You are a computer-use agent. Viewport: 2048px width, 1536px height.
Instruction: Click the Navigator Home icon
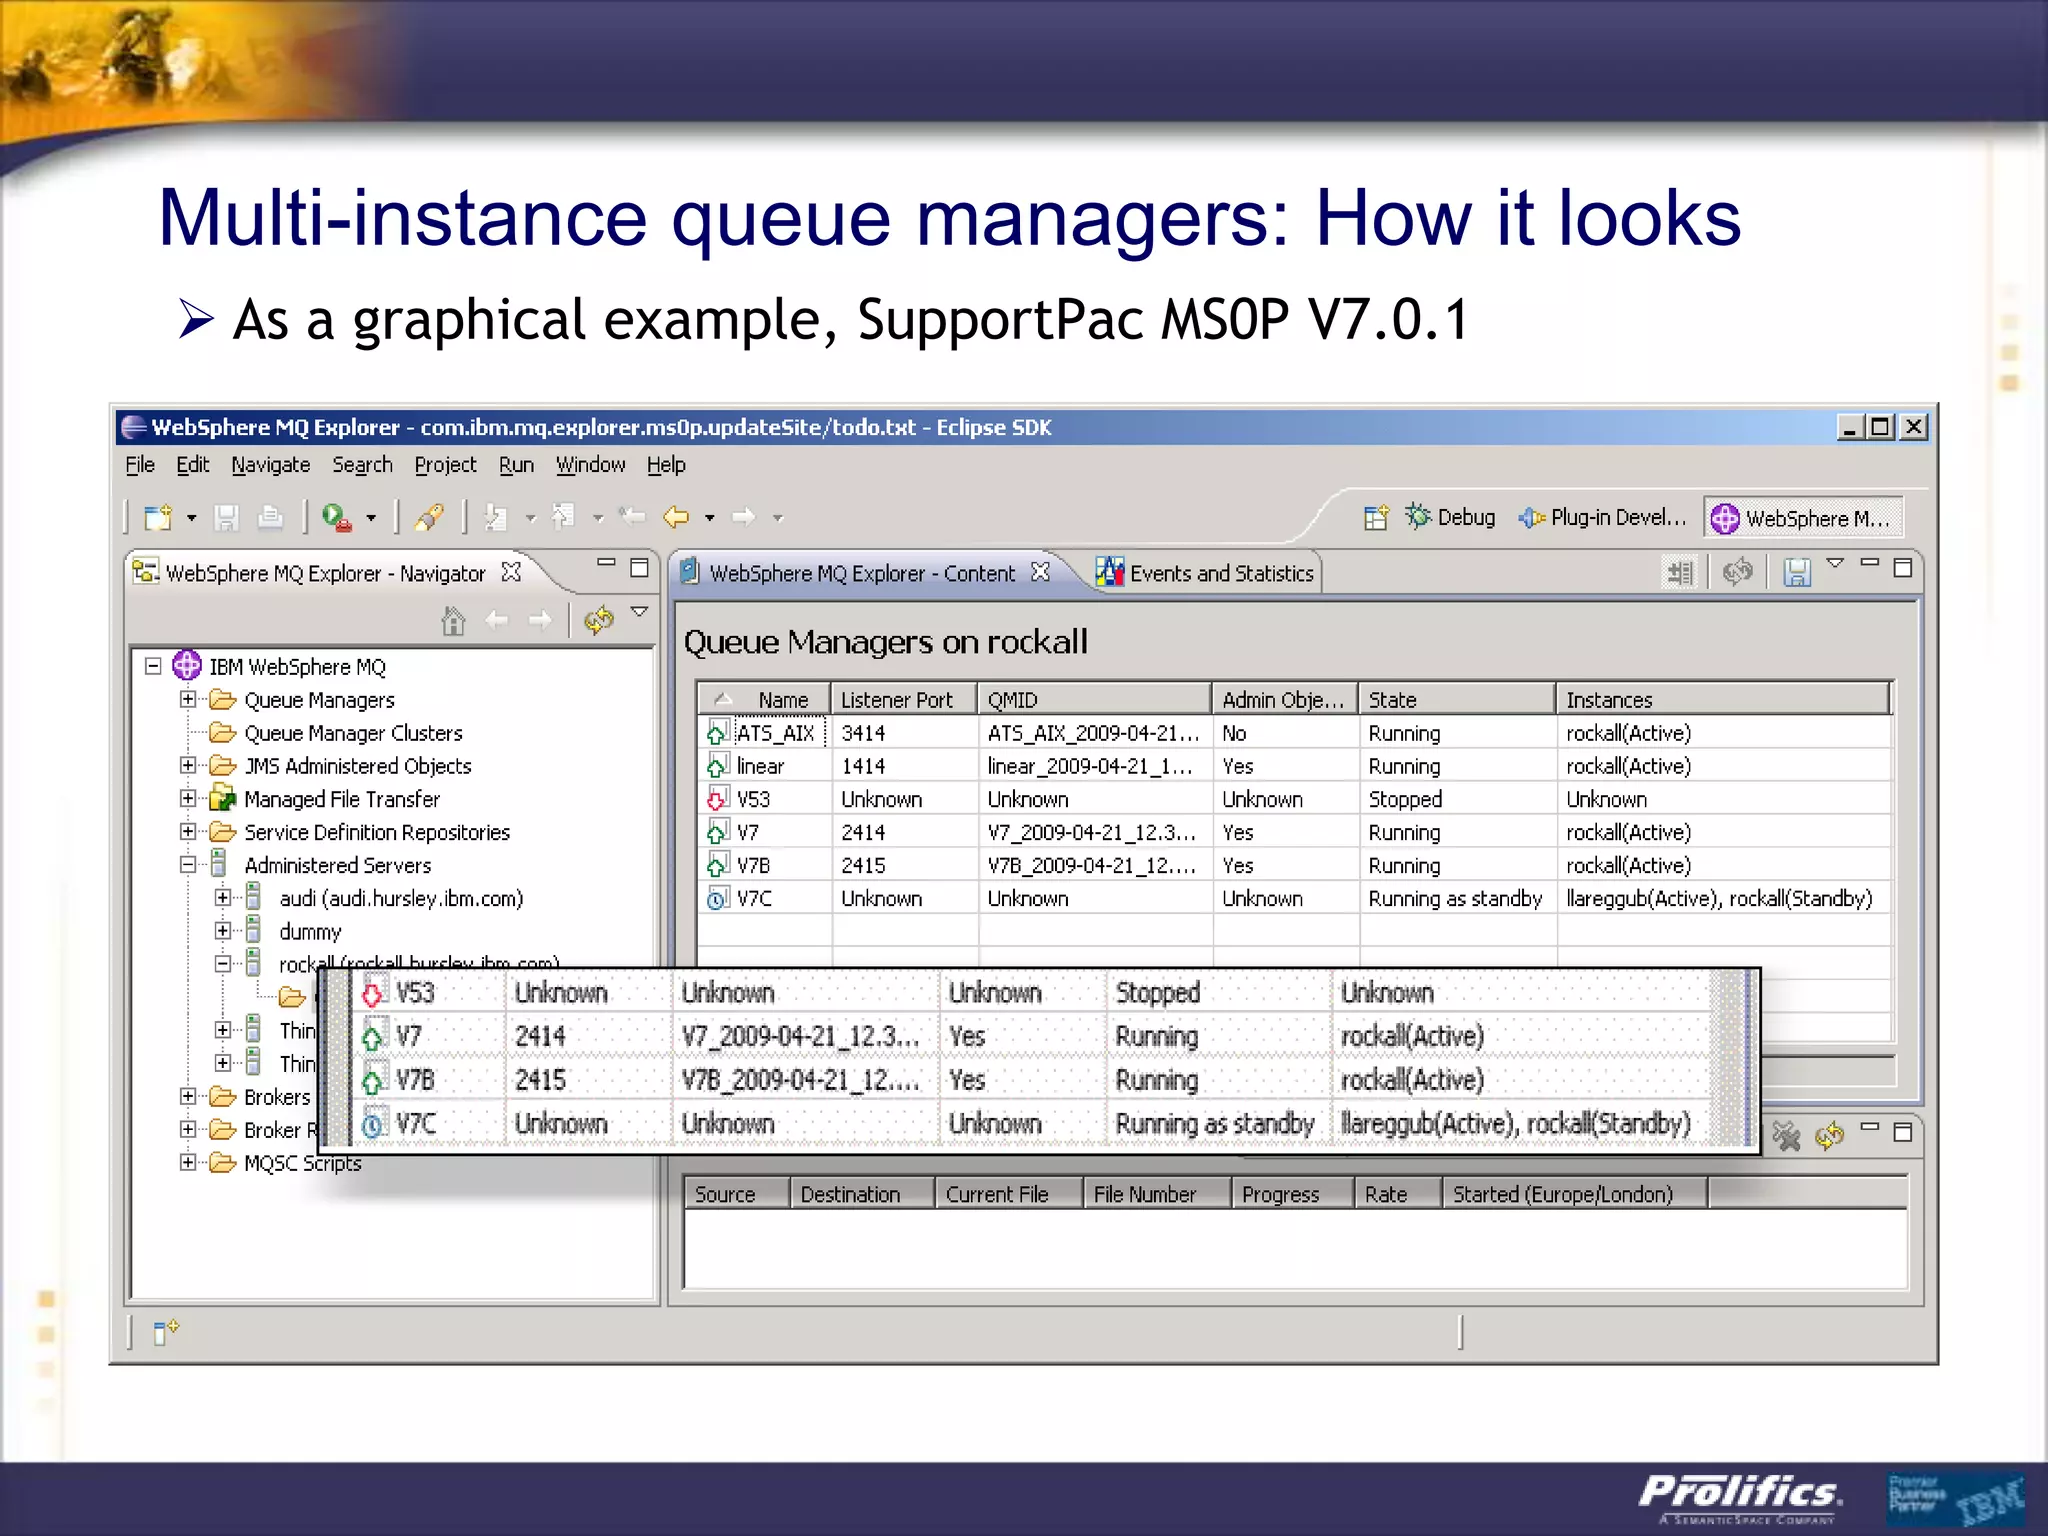click(453, 621)
